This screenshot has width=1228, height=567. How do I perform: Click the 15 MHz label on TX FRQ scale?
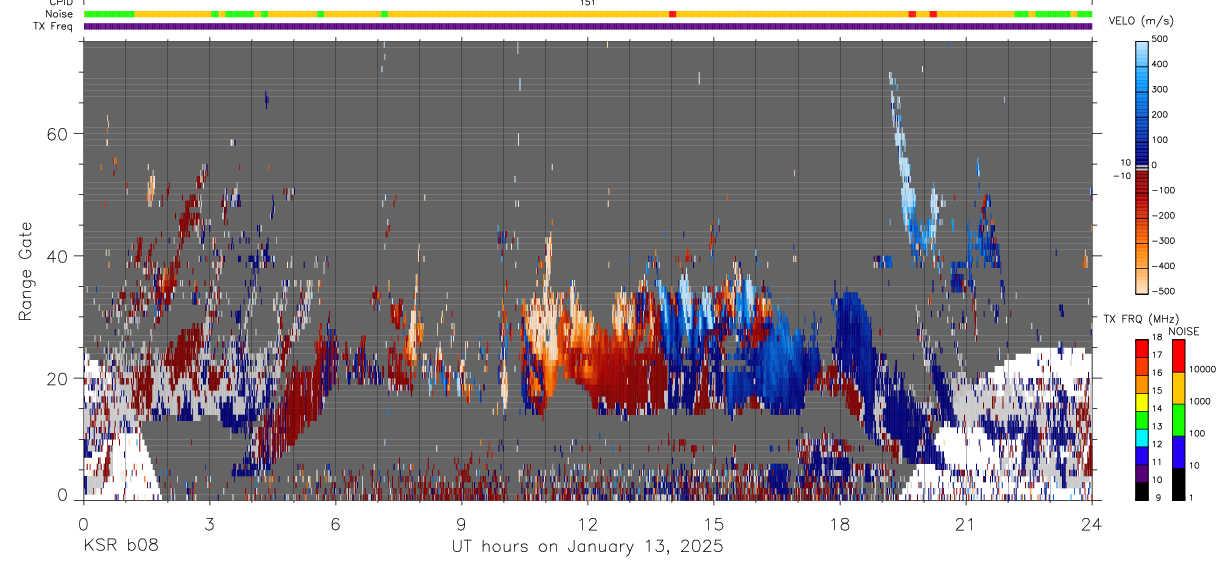(x=1158, y=392)
